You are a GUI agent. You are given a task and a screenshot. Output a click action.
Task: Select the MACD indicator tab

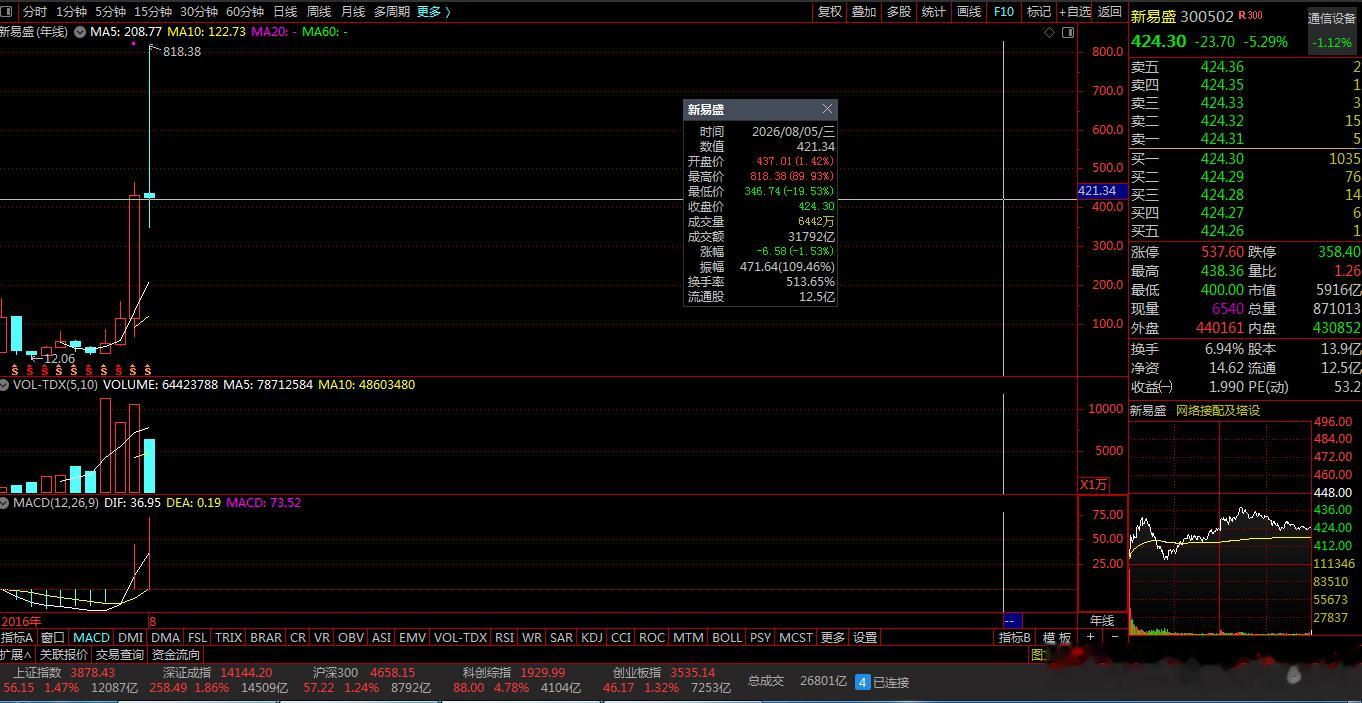point(91,637)
